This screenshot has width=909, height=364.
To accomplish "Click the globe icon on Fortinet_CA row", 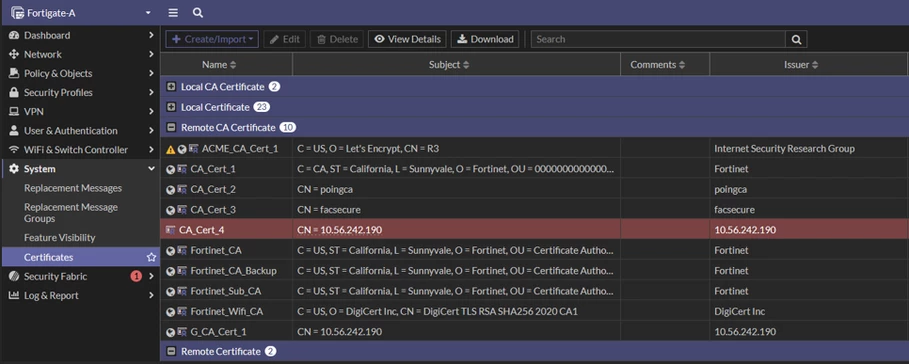I will coord(170,251).
